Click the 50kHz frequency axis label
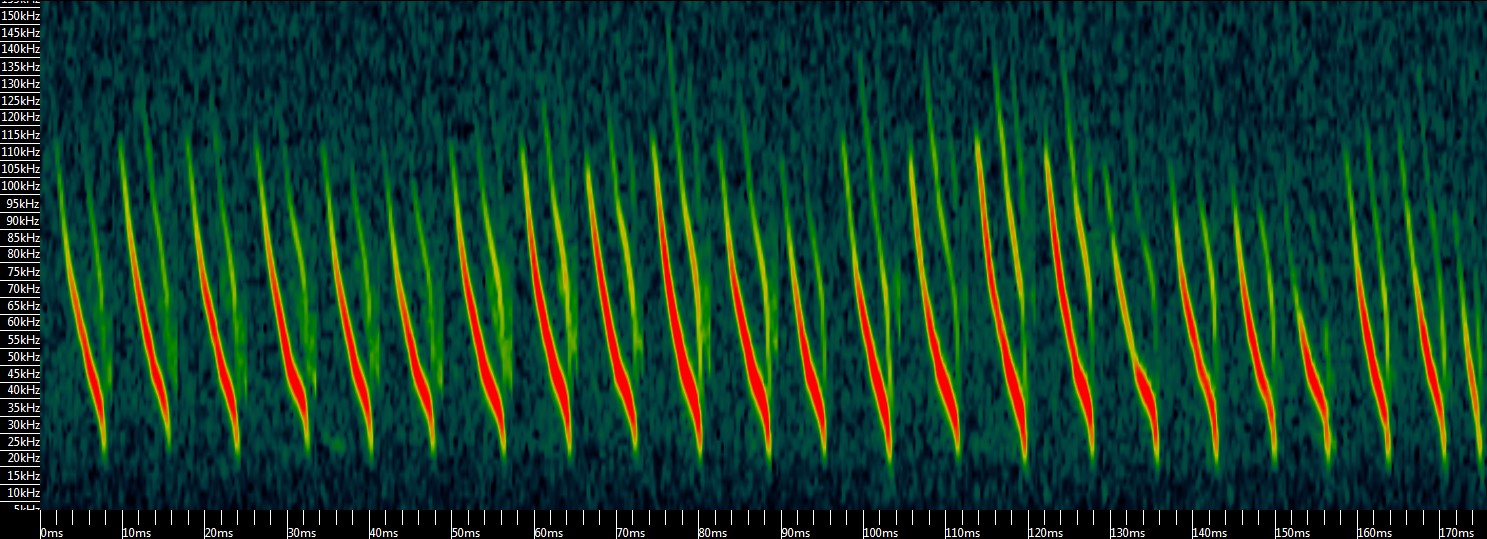The height and width of the screenshot is (539, 1487). click(x=20, y=356)
